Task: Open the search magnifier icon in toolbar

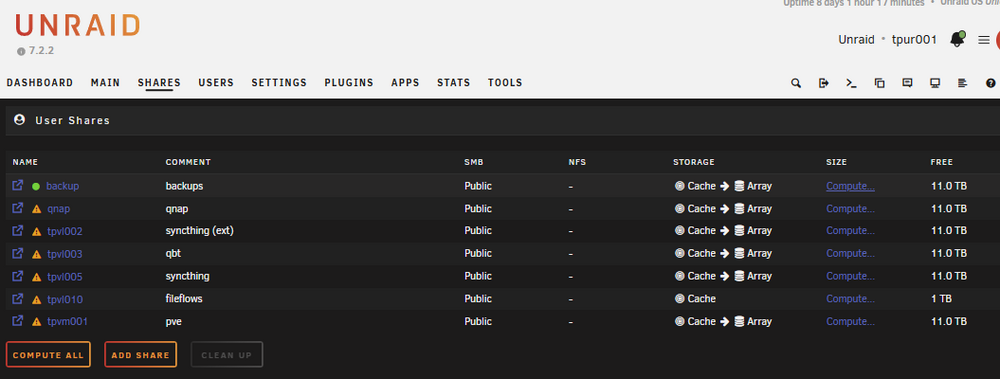Action: (x=796, y=83)
